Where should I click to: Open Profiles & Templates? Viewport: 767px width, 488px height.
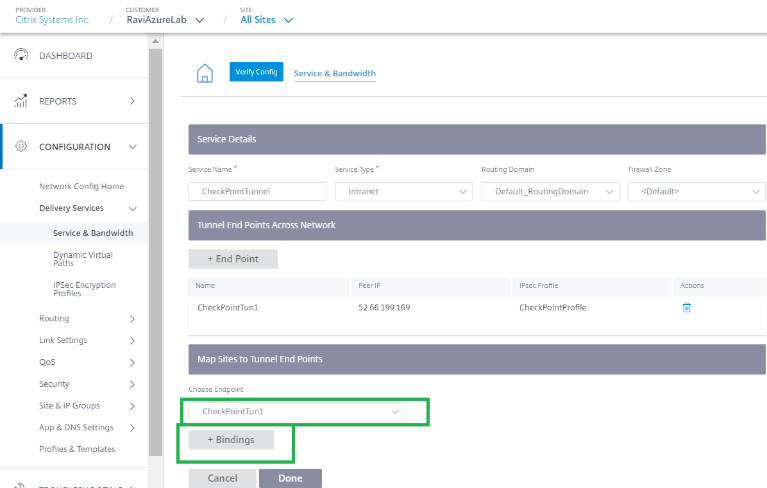click(77, 449)
